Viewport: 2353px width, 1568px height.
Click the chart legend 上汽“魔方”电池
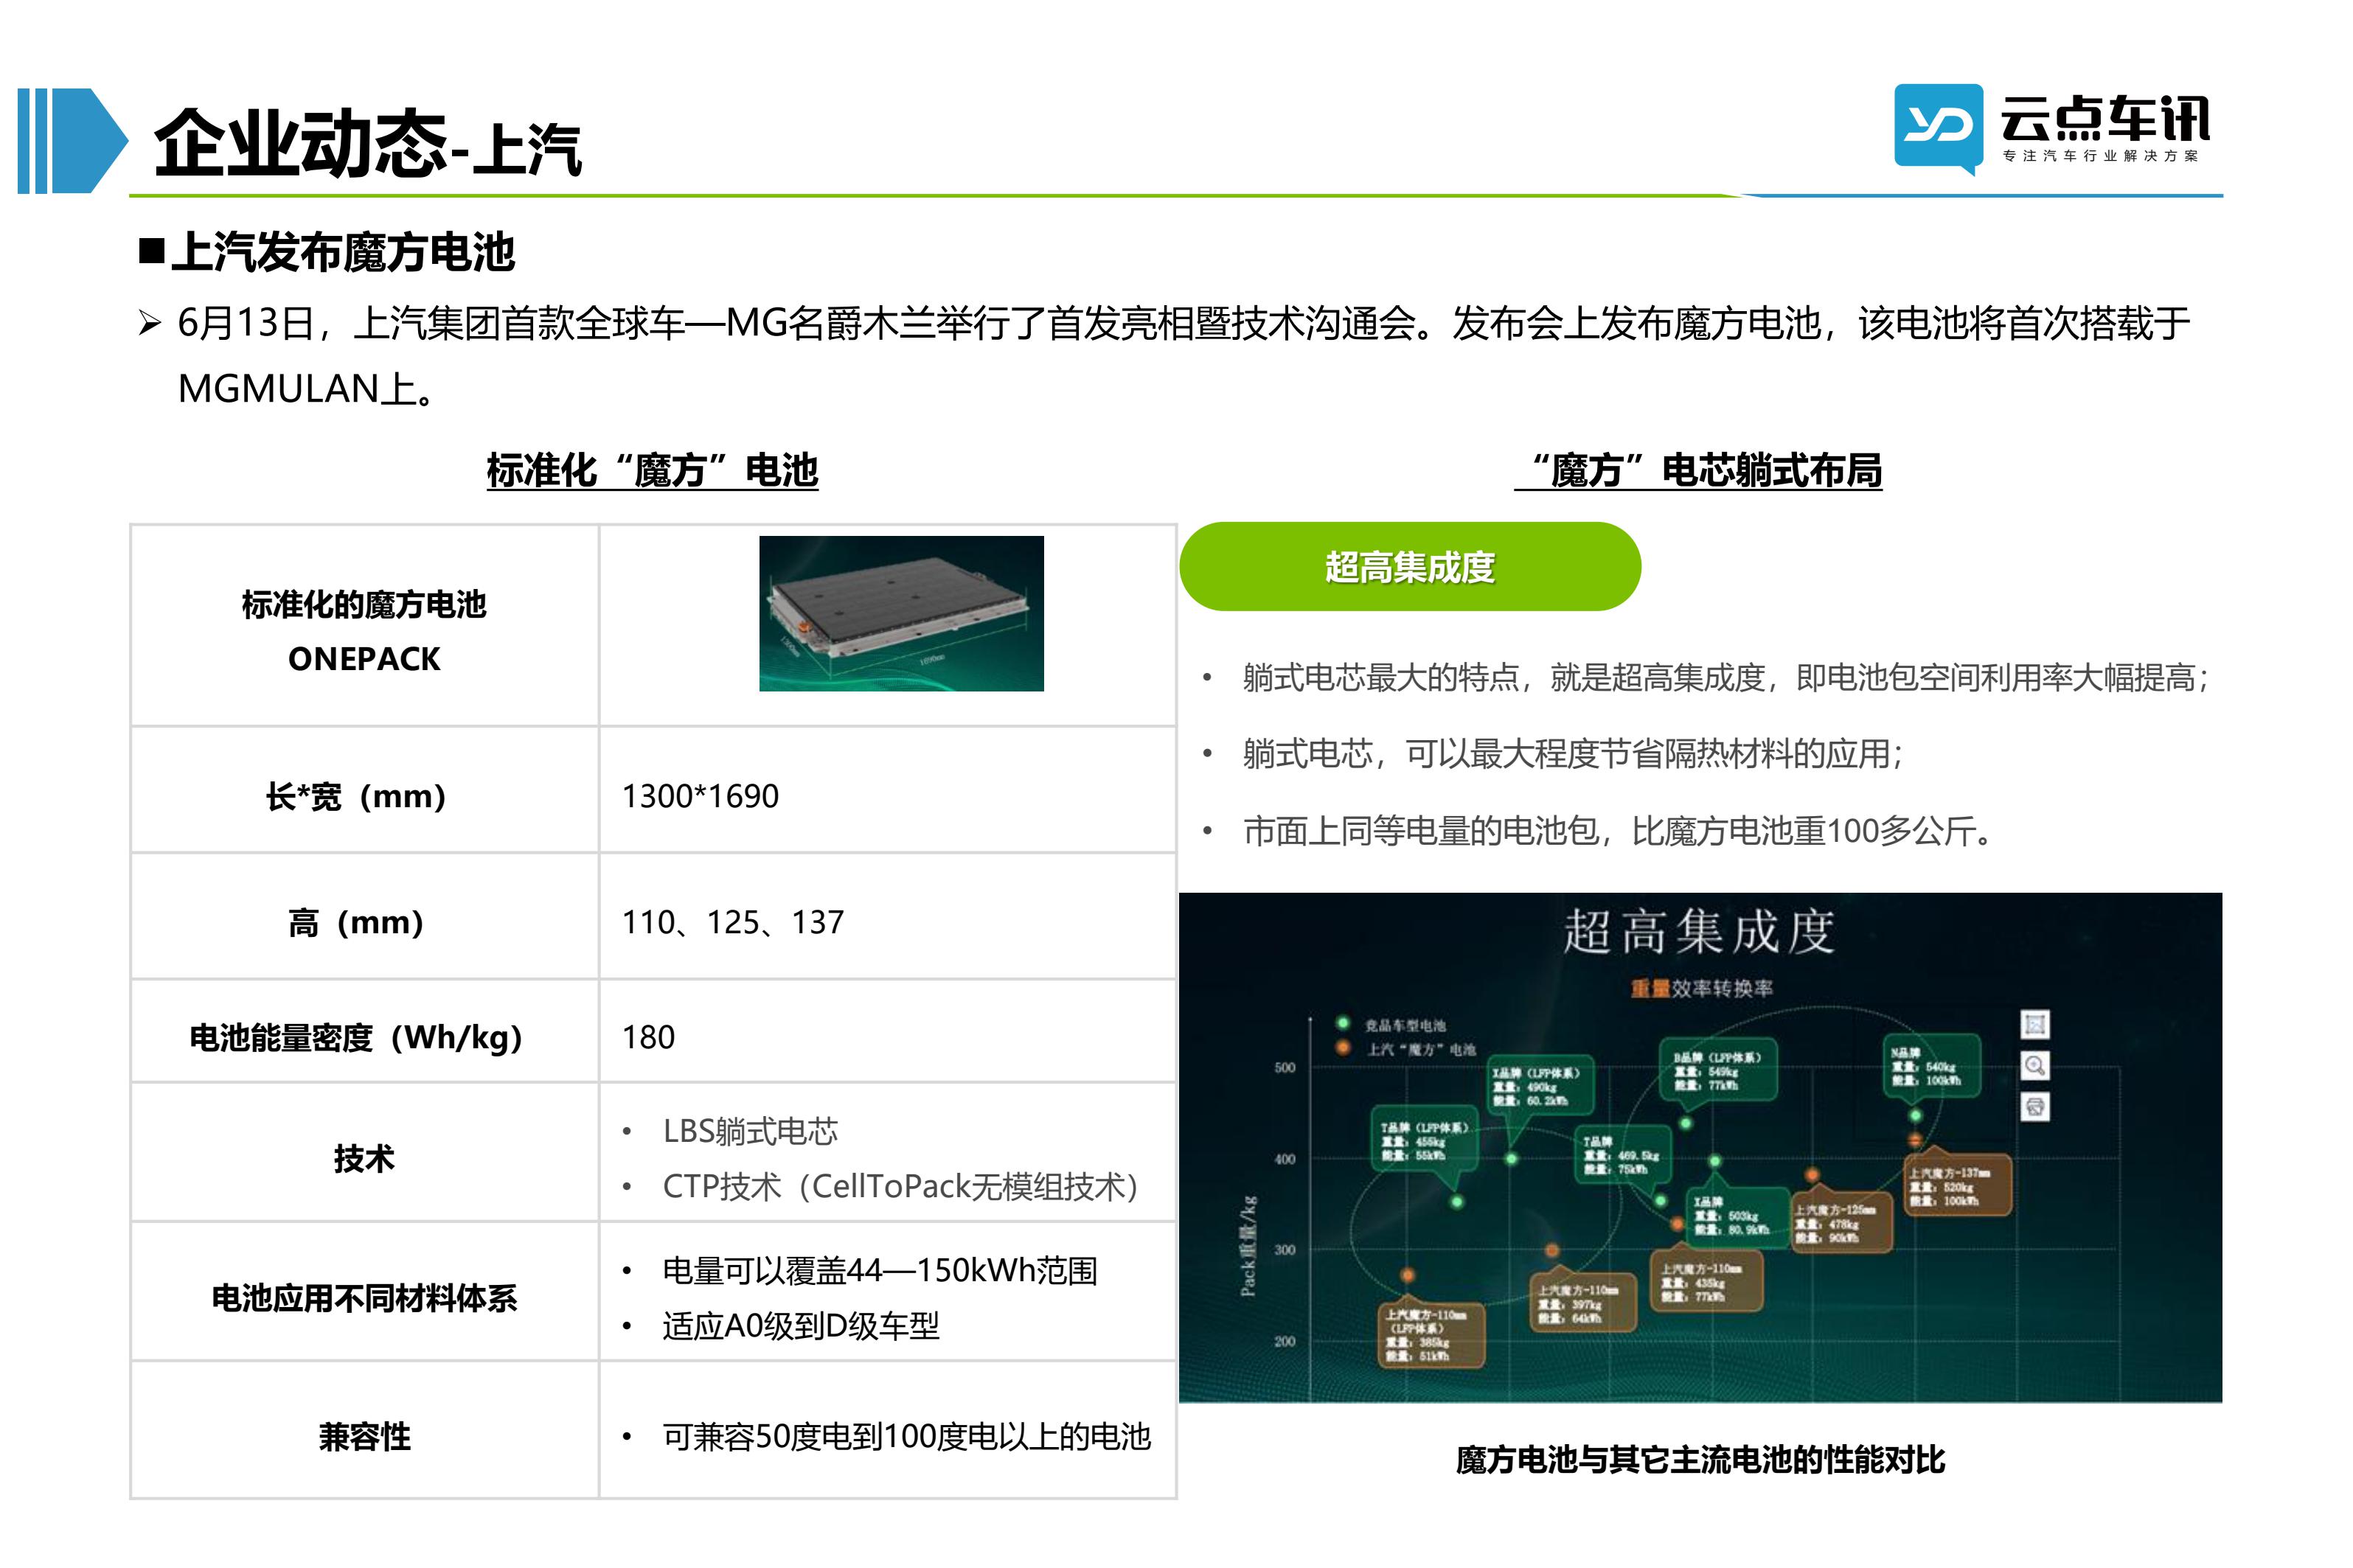pos(1421,1049)
